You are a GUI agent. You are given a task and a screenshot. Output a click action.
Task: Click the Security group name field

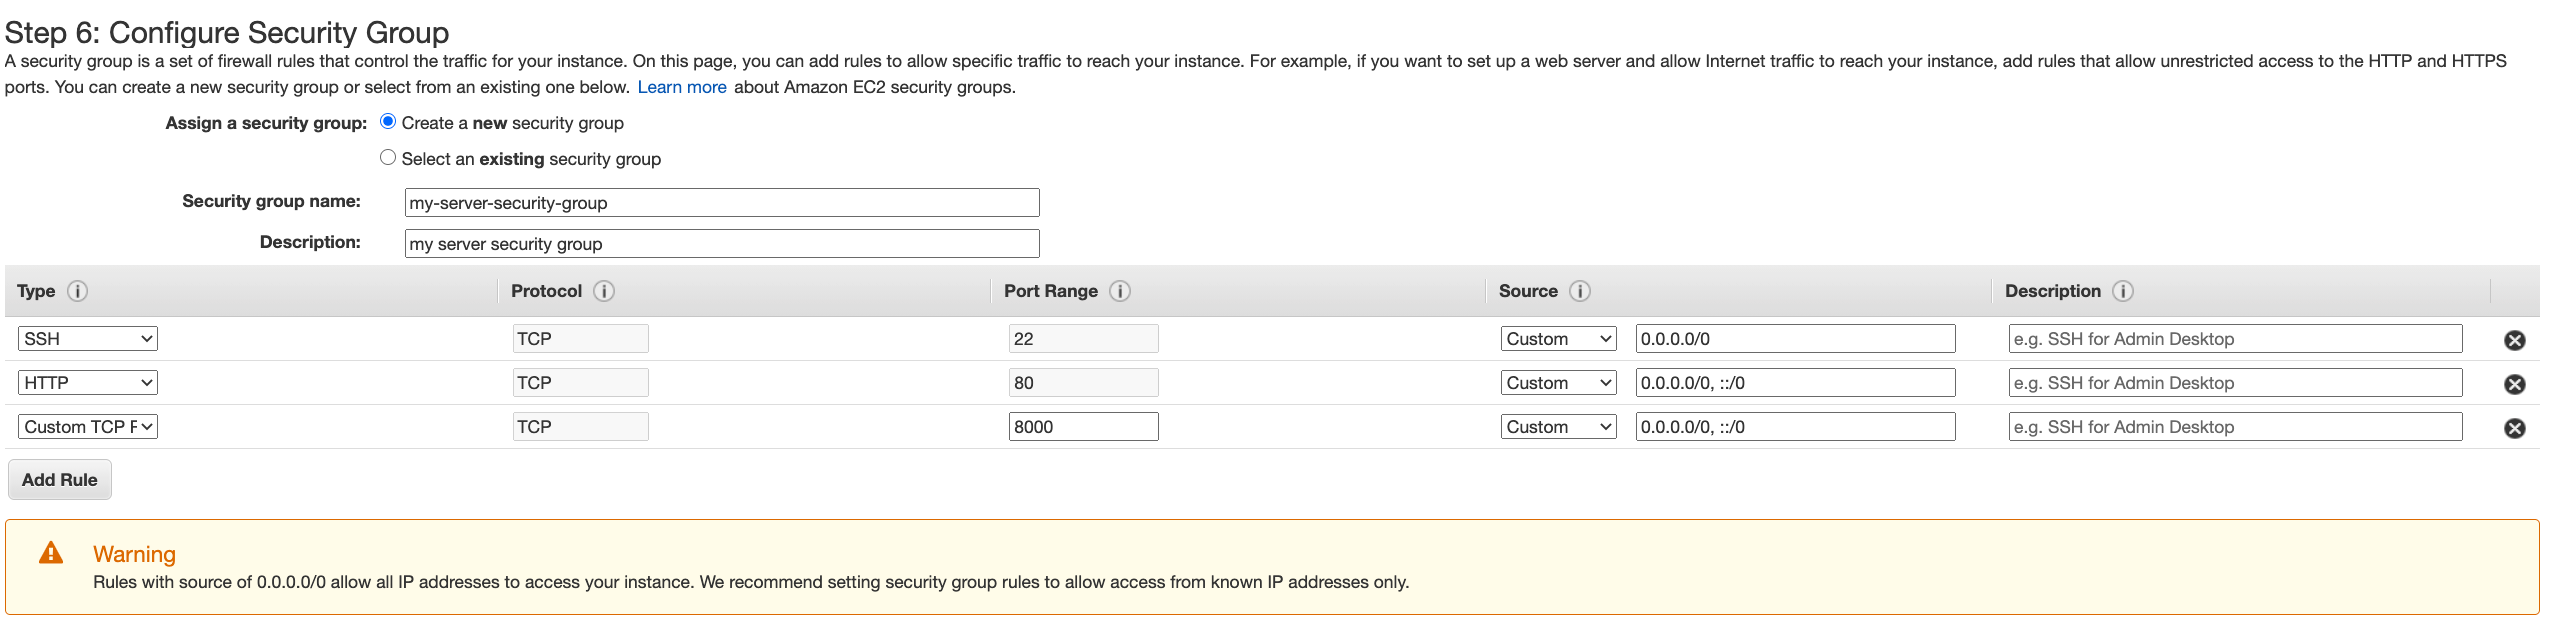click(x=721, y=203)
